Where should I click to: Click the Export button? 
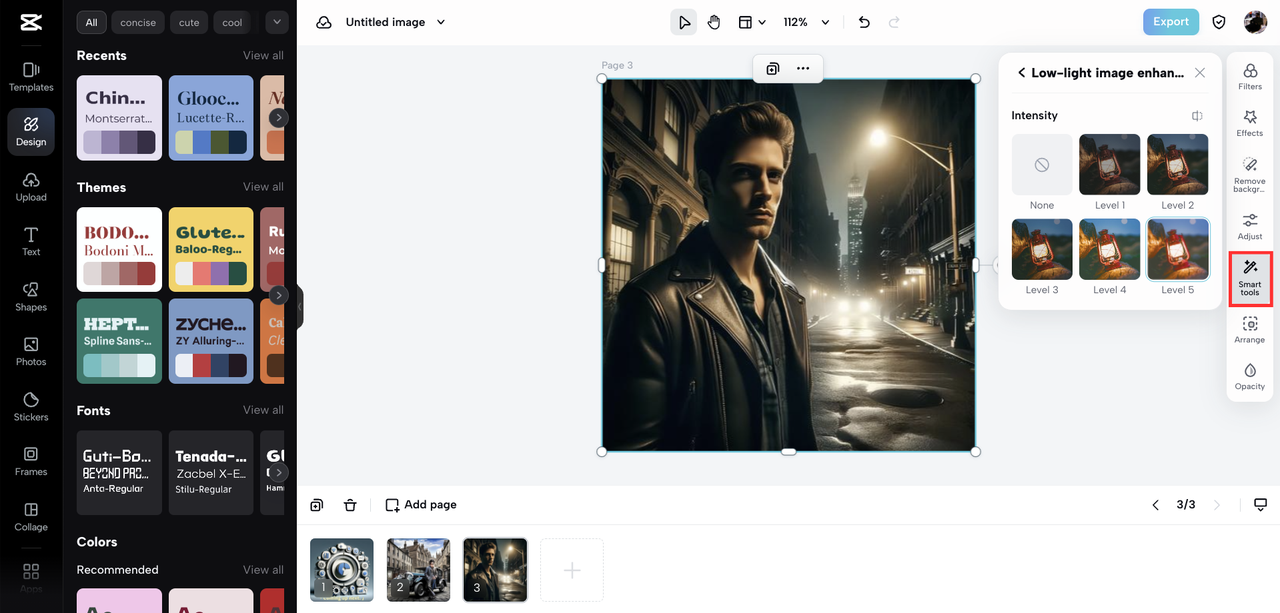(x=1170, y=22)
